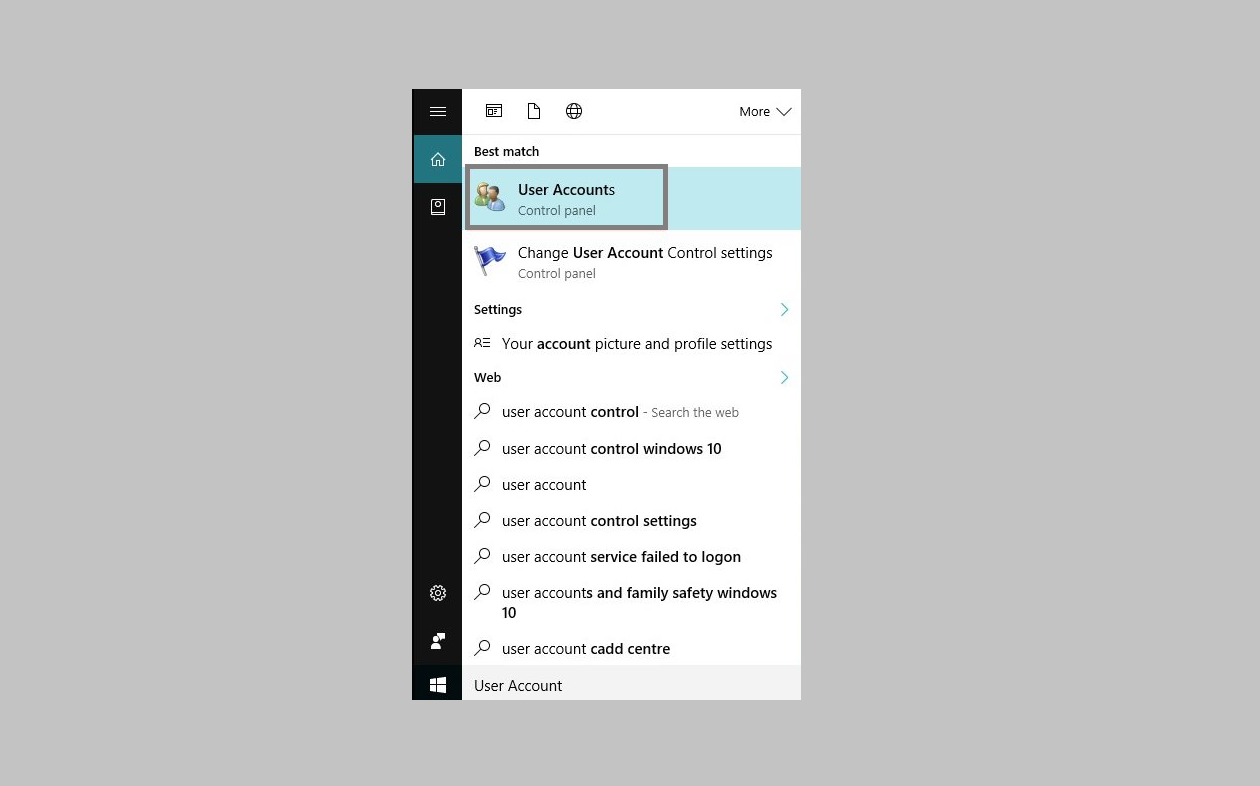
Task: Click the search box containing User Account
Action: tap(631, 685)
